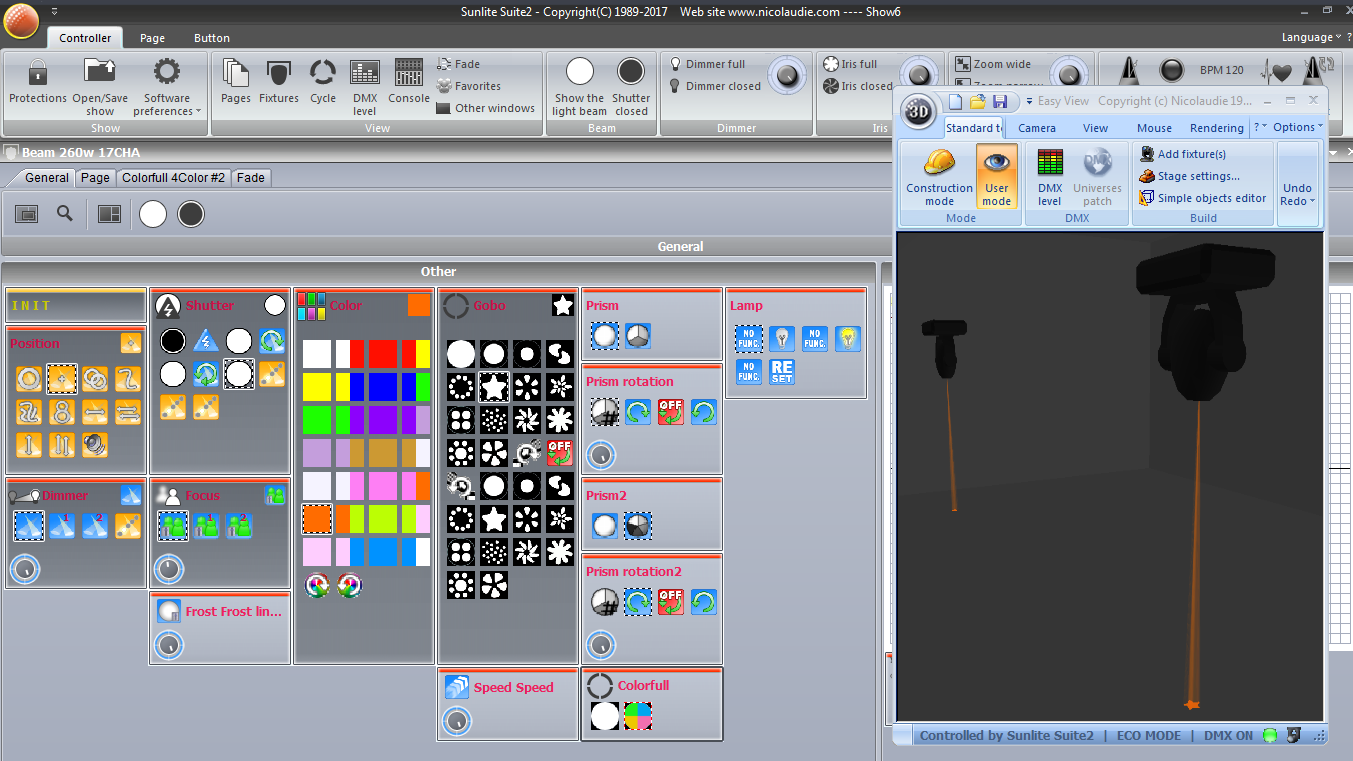Click the Speed Speed panel dial
The width and height of the screenshot is (1353, 761).
(x=457, y=720)
